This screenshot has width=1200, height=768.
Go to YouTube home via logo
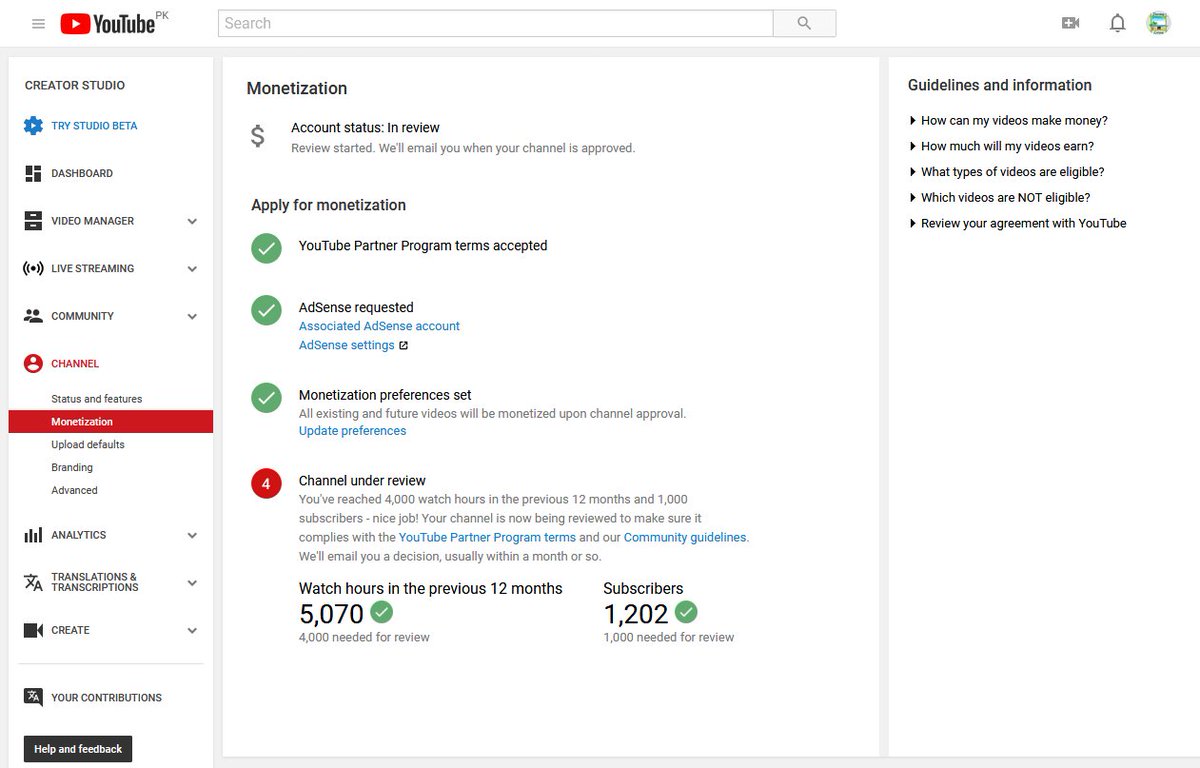(108, 24)
